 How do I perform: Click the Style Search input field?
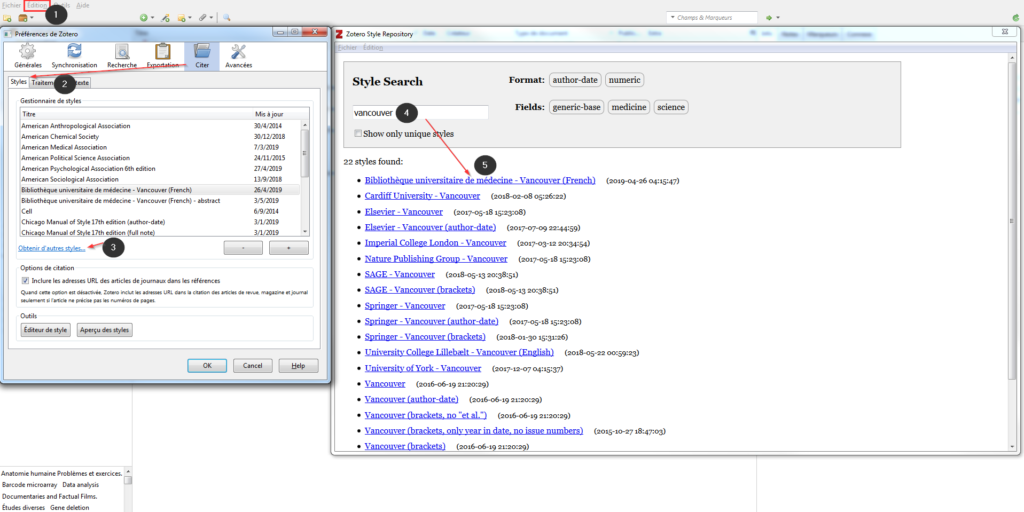click(x=420, y=112)
